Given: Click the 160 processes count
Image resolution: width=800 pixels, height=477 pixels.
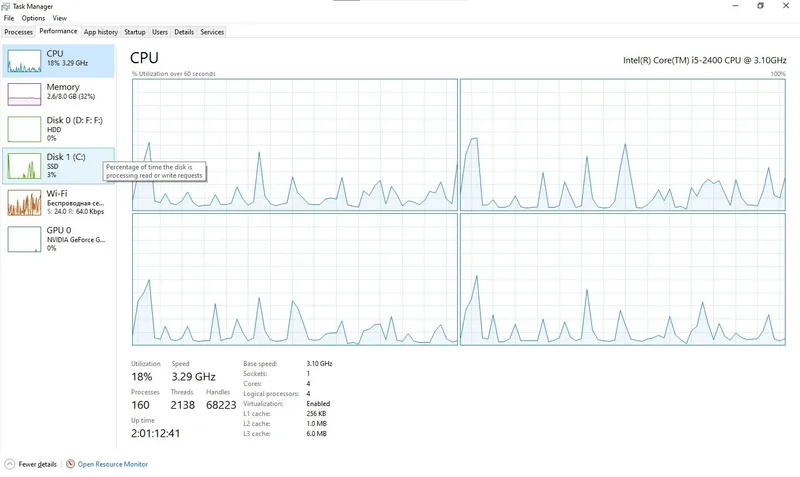Looking at the screenshot, I should click(x=140, y=405).
